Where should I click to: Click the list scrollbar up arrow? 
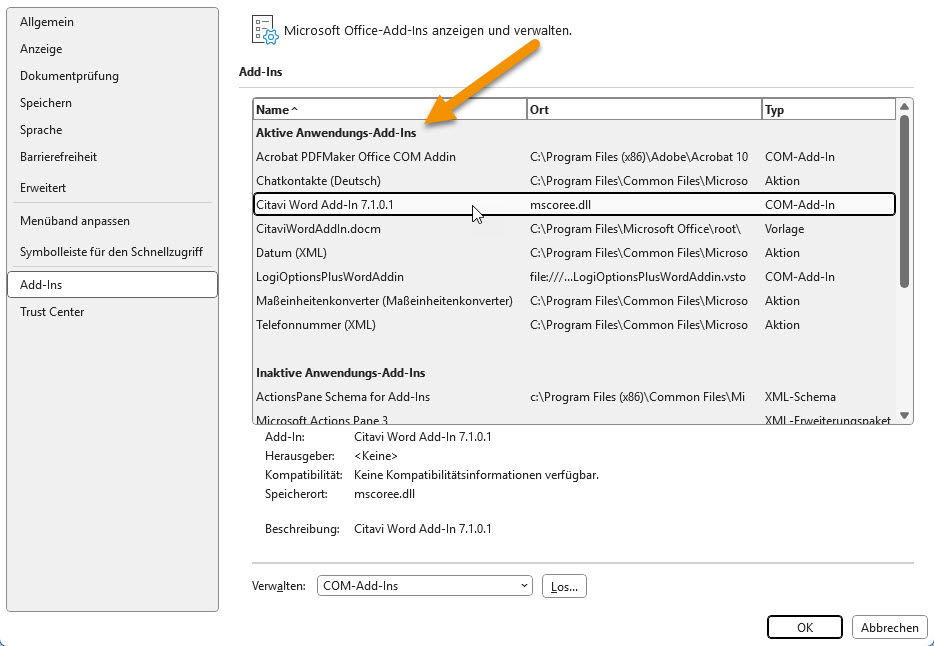pyautogui.click(x=904, y=106)
